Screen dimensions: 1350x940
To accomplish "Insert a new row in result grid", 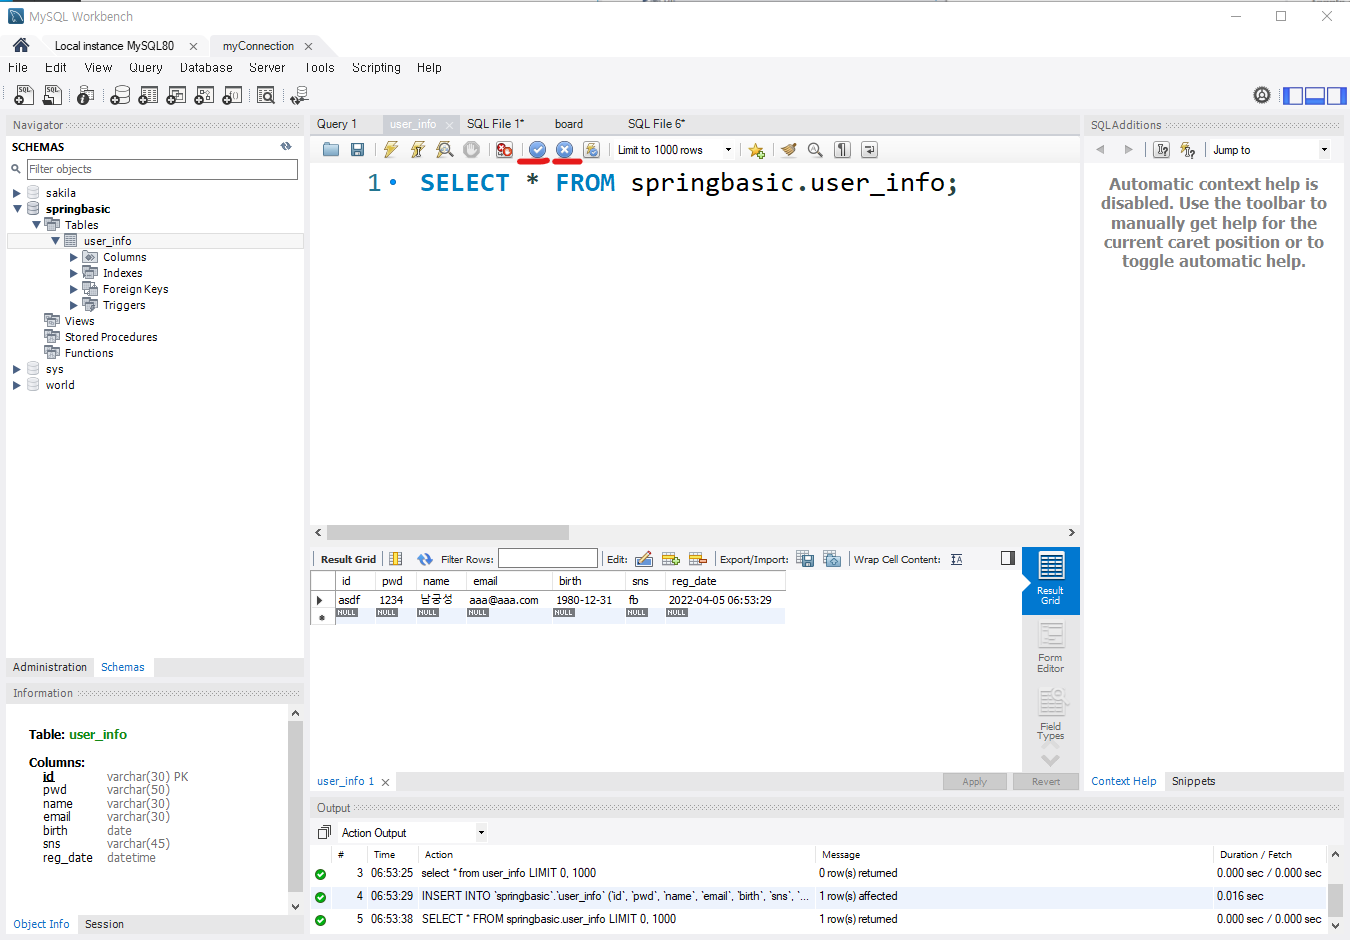I will click(x=671, y=559).
